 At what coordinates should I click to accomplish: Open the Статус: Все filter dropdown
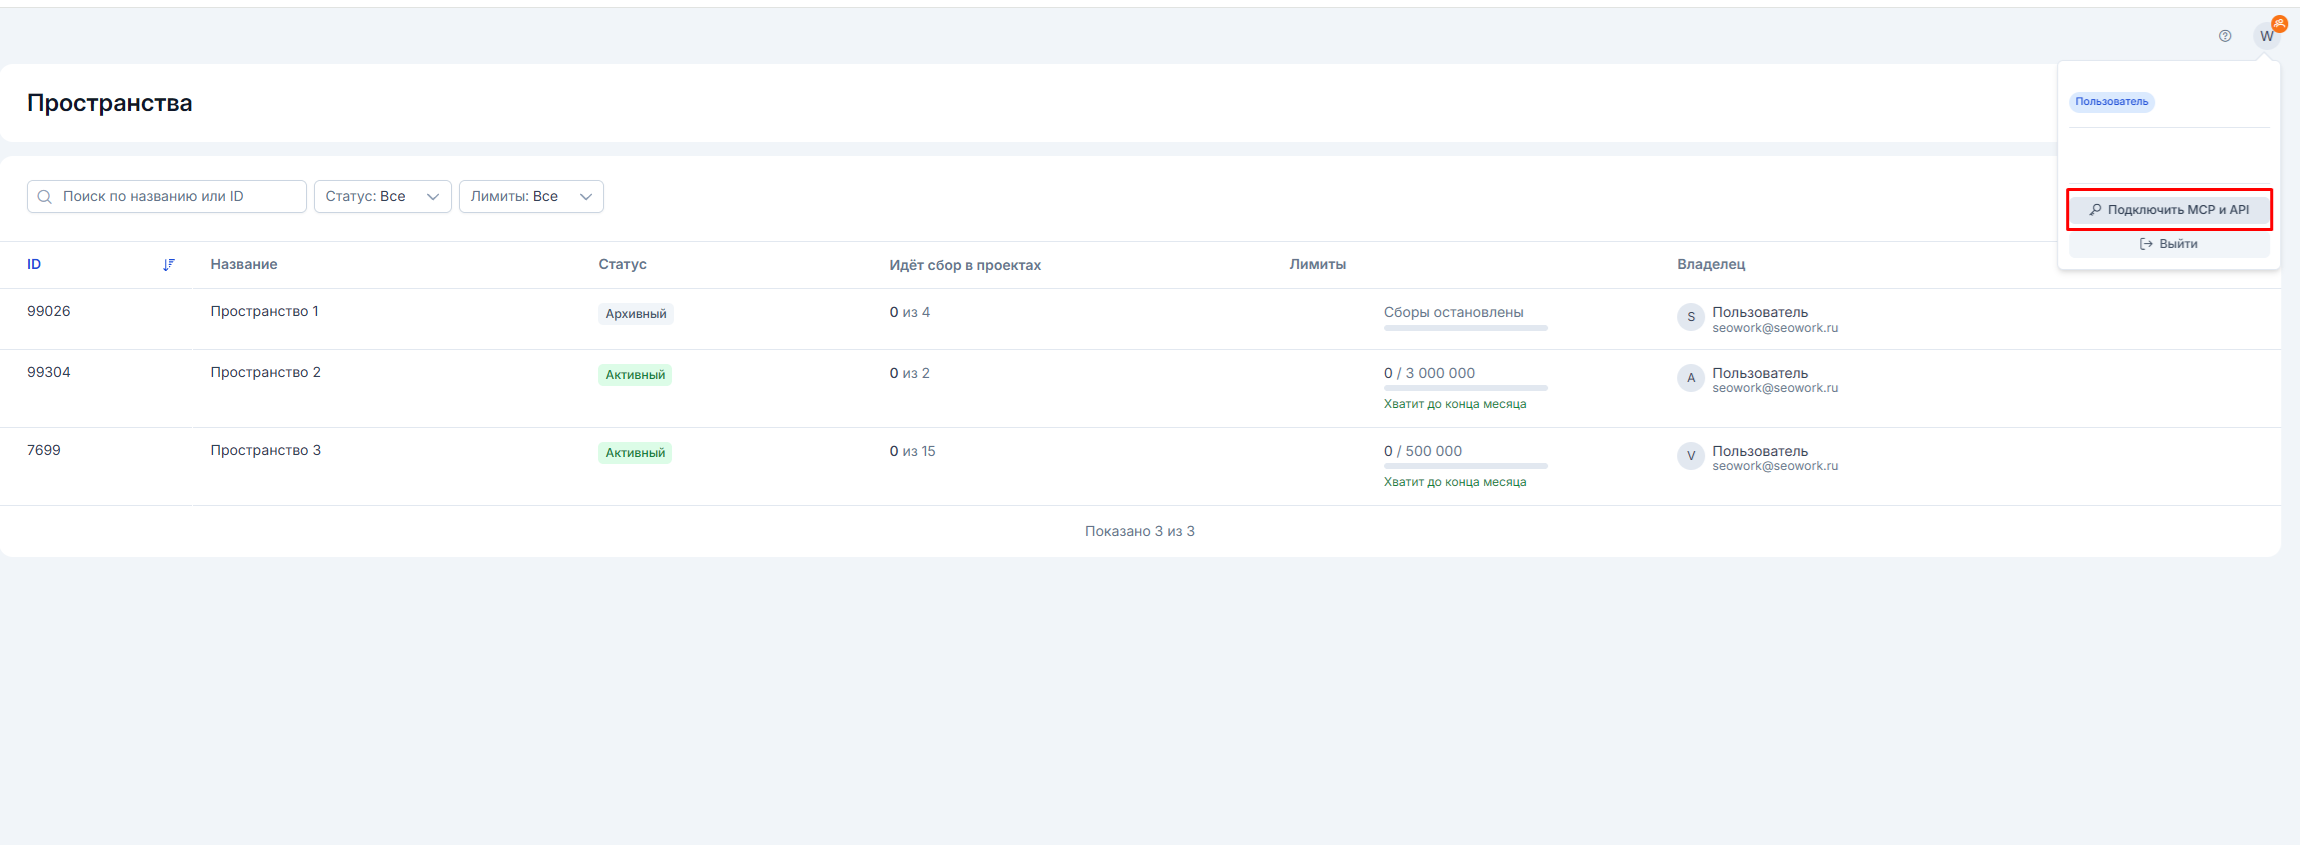click(x=383, y=197)
